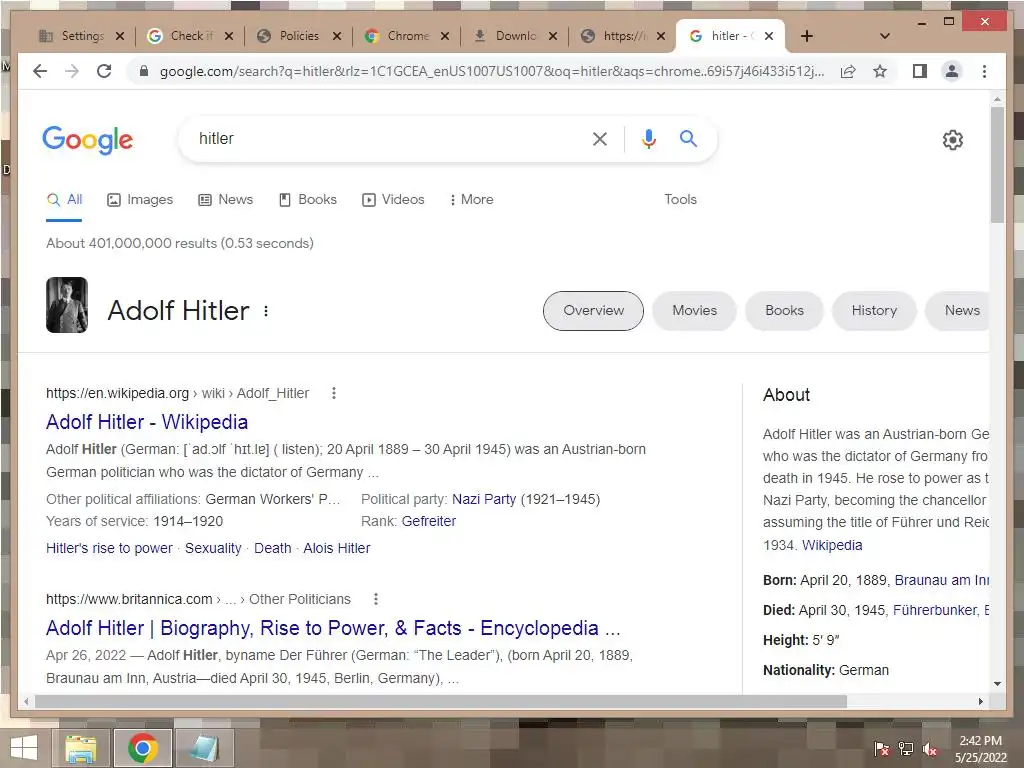
Task: Open About this result menu for Britannica
Action: (376, 599)
